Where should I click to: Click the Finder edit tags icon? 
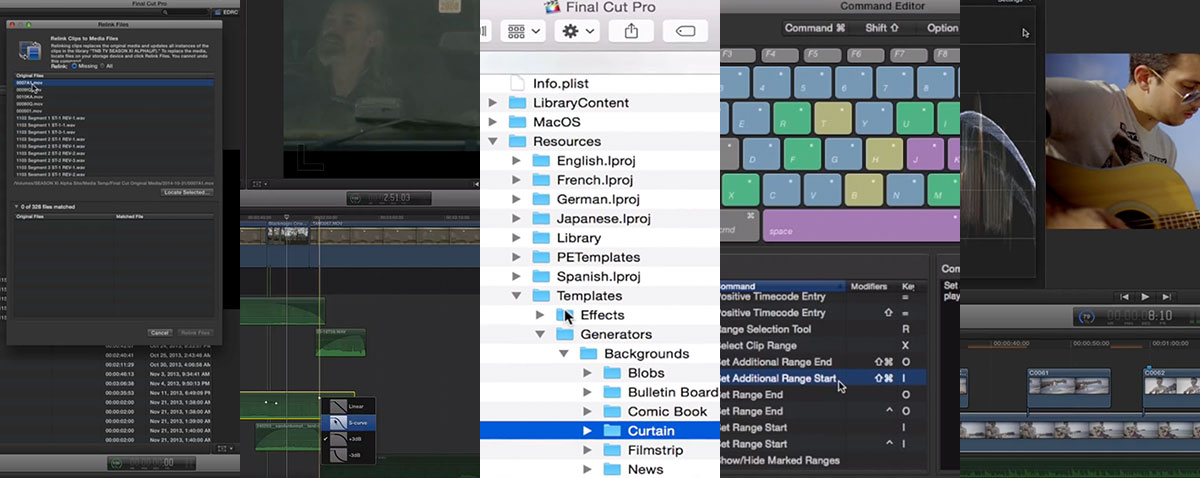(x=685, y=31)
